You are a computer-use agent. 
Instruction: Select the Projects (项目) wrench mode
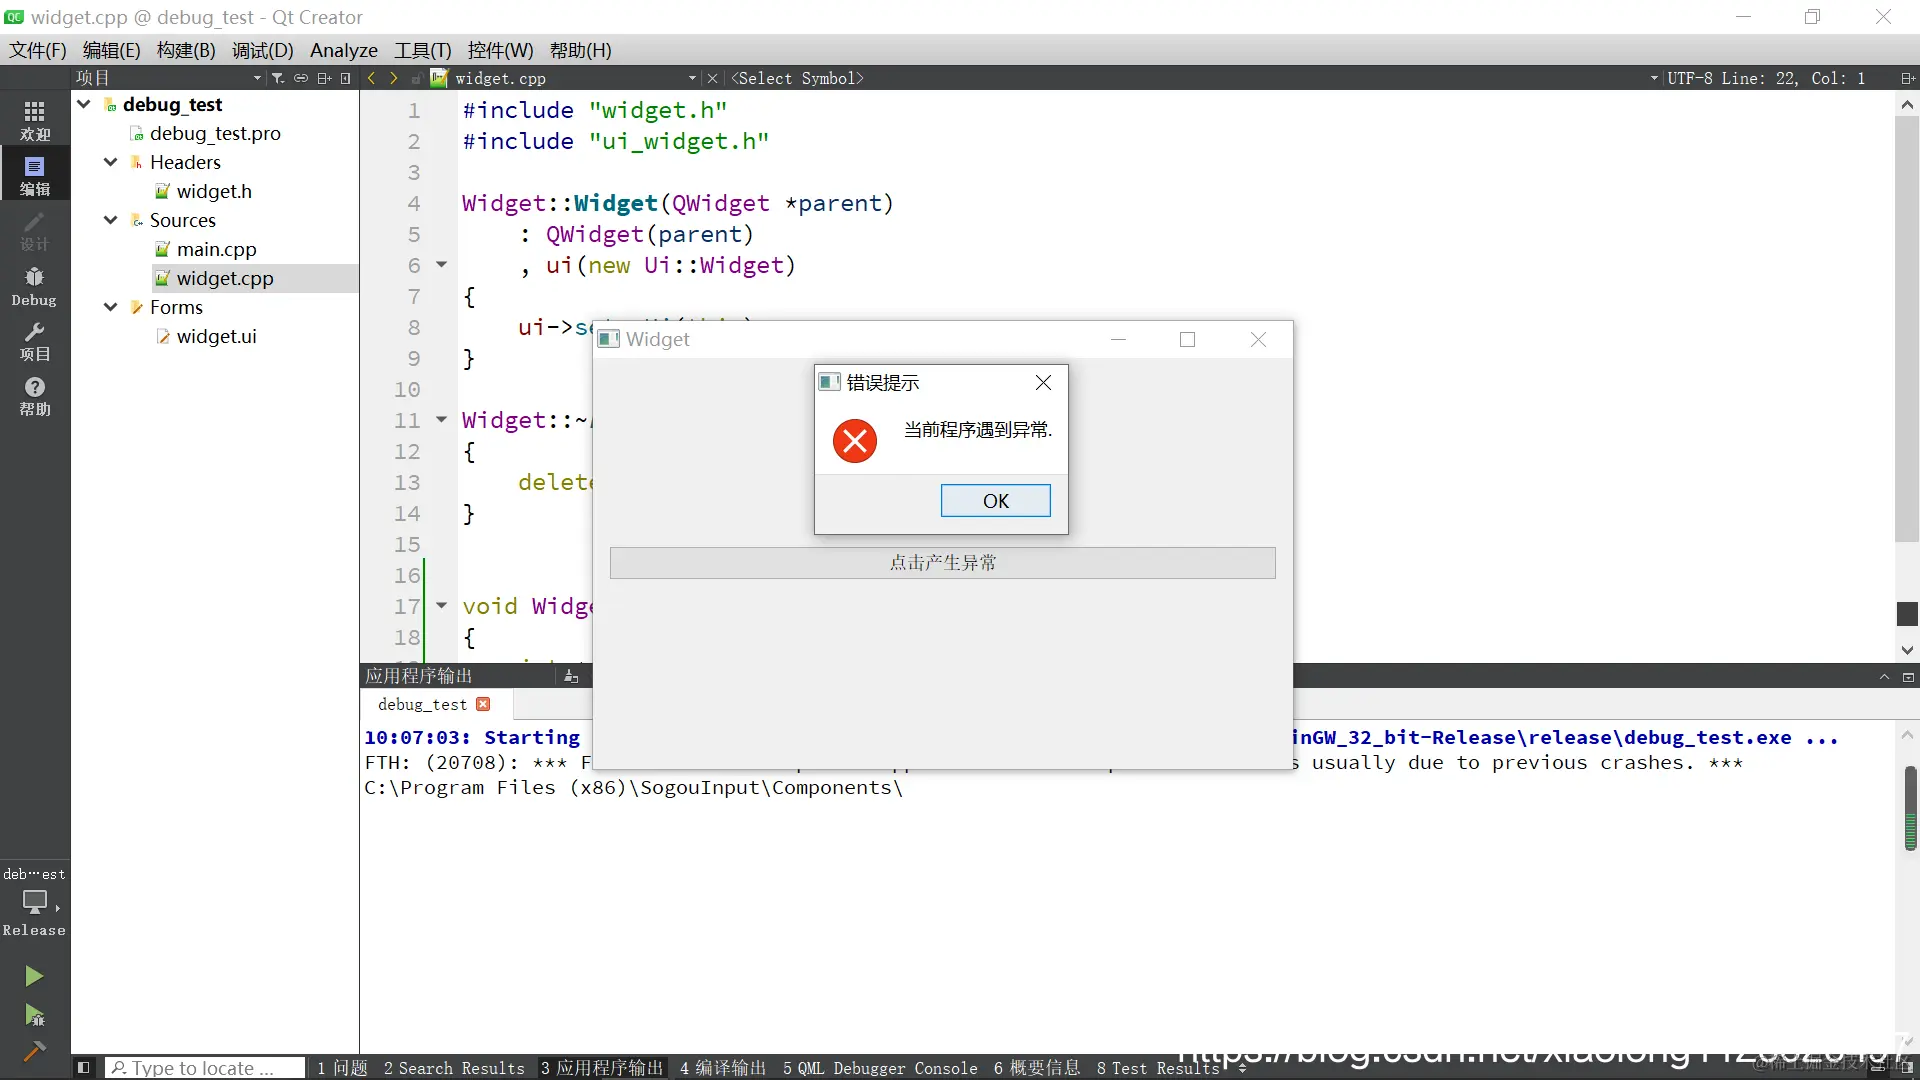[34, 341]
